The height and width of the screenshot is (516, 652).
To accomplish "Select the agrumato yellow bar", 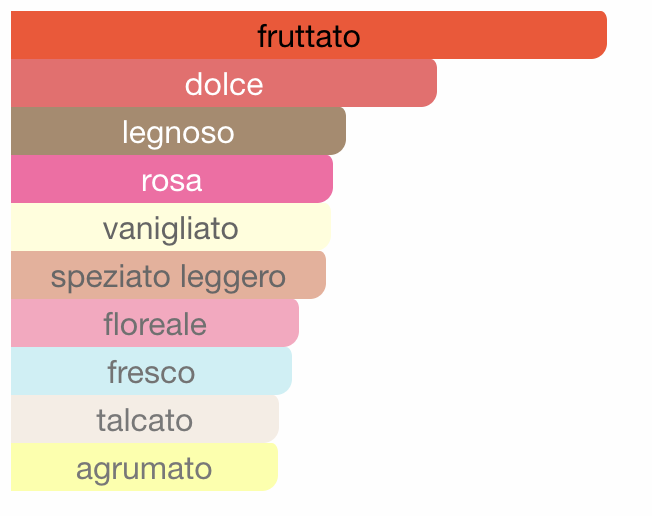I will 144,467.
